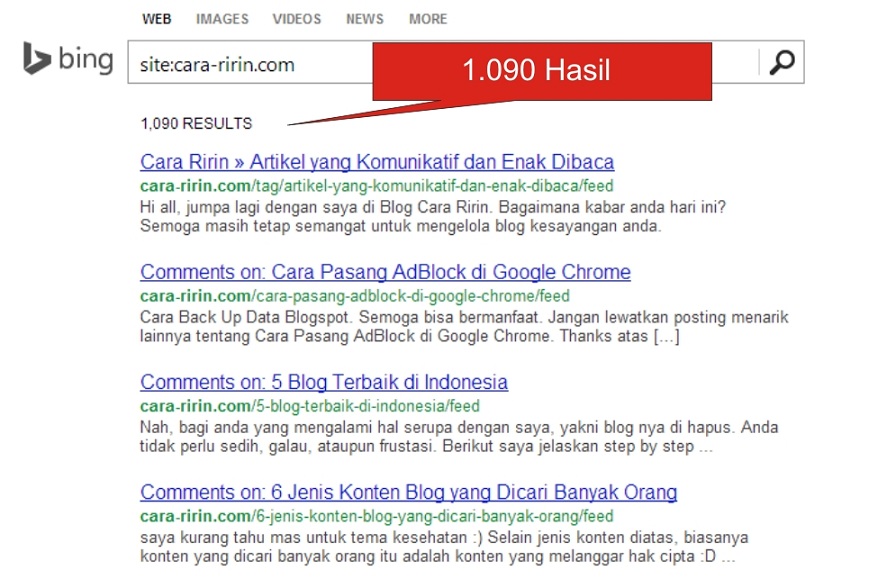Screen dimensions: 896x588
Task: Click the AdBlock result snippet description
Action: coord(464,326)
